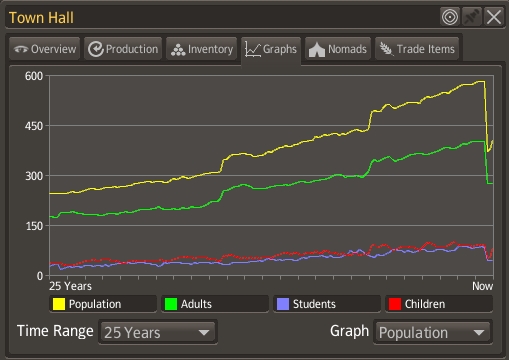Click the Children legend button
The height and width of the screenshot is (360, 509).
(439, 304)
